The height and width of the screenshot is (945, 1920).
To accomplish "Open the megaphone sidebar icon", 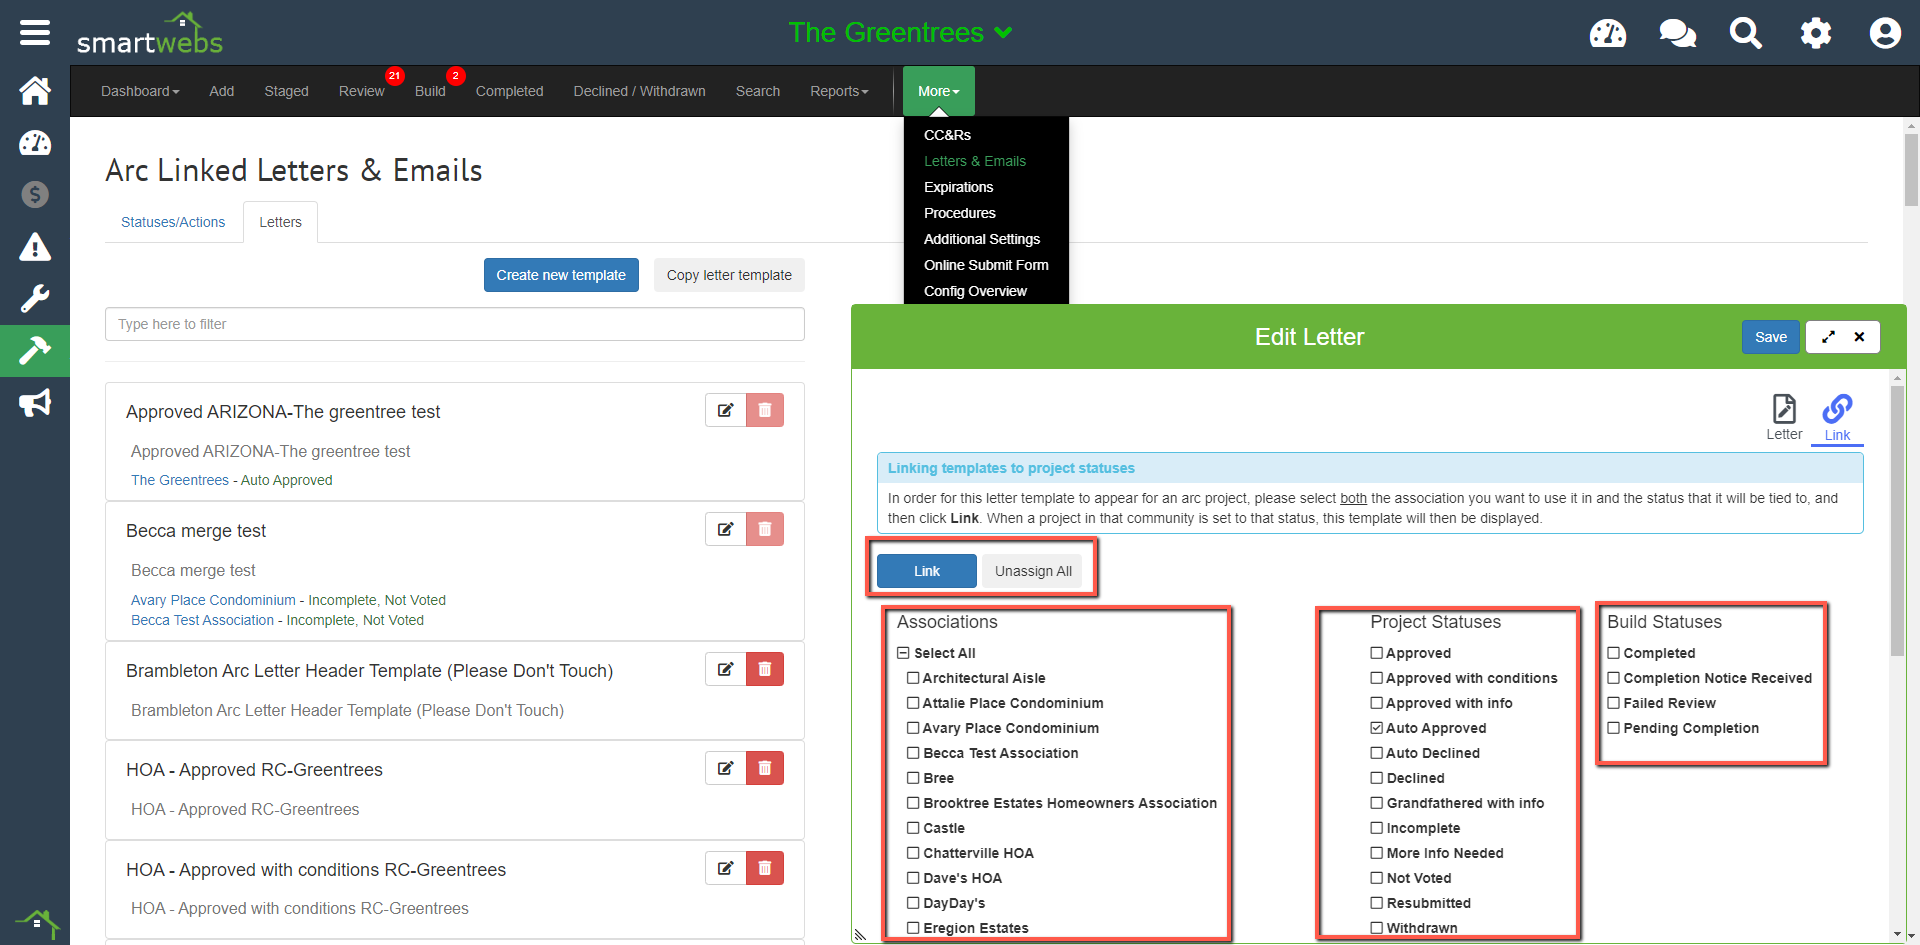I will coord(35,403).
